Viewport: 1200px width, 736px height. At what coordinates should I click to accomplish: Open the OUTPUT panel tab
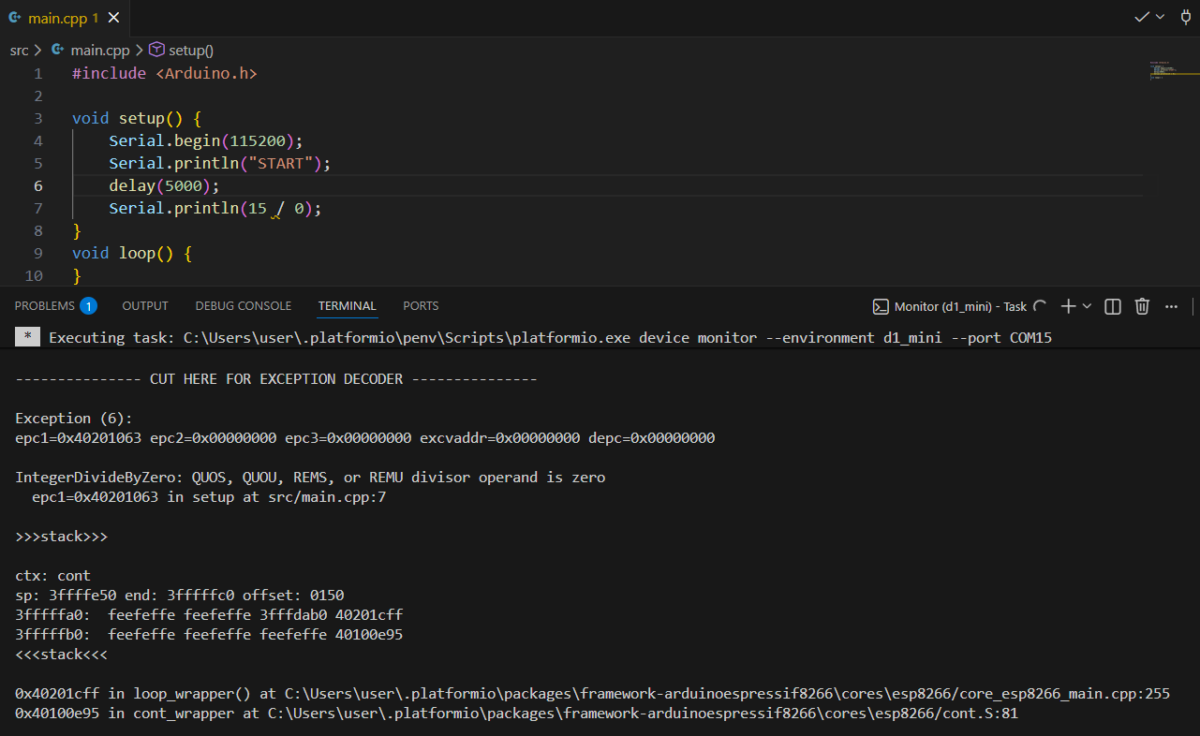pyautogui.click(x=145, y=306)
